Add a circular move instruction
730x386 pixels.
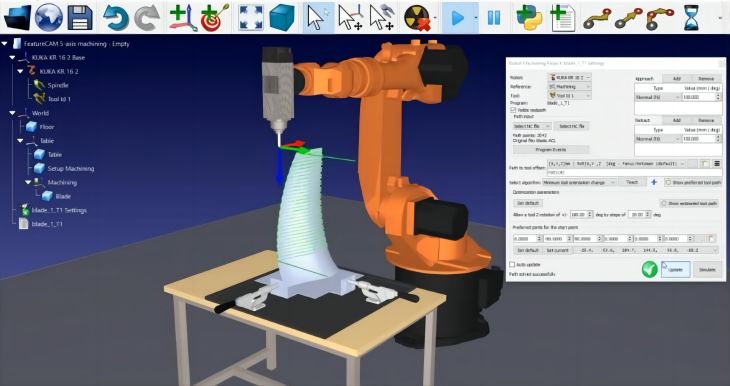(660, 18)
